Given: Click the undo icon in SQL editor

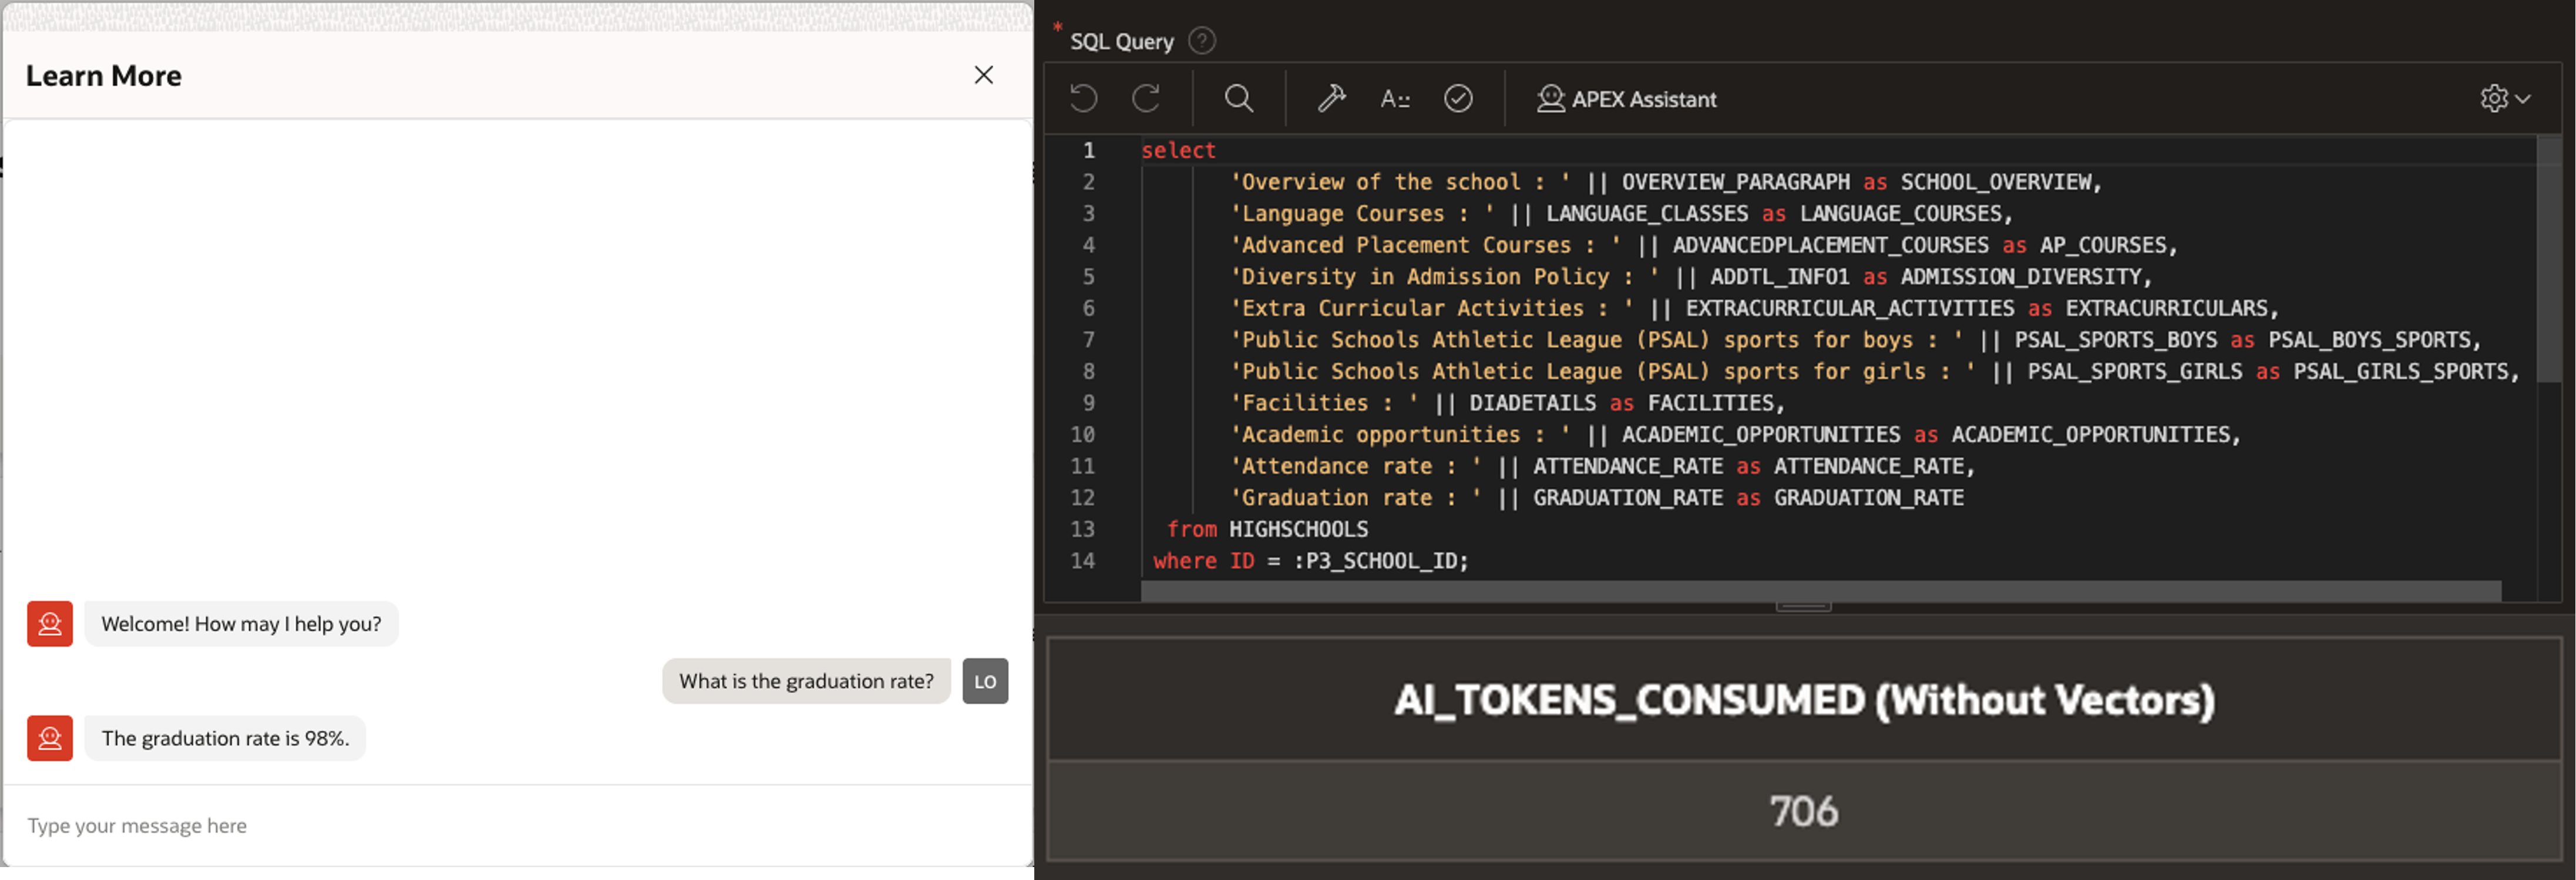Looking at the screenshot, I should pyautogui.click(x=1083, y=98).
